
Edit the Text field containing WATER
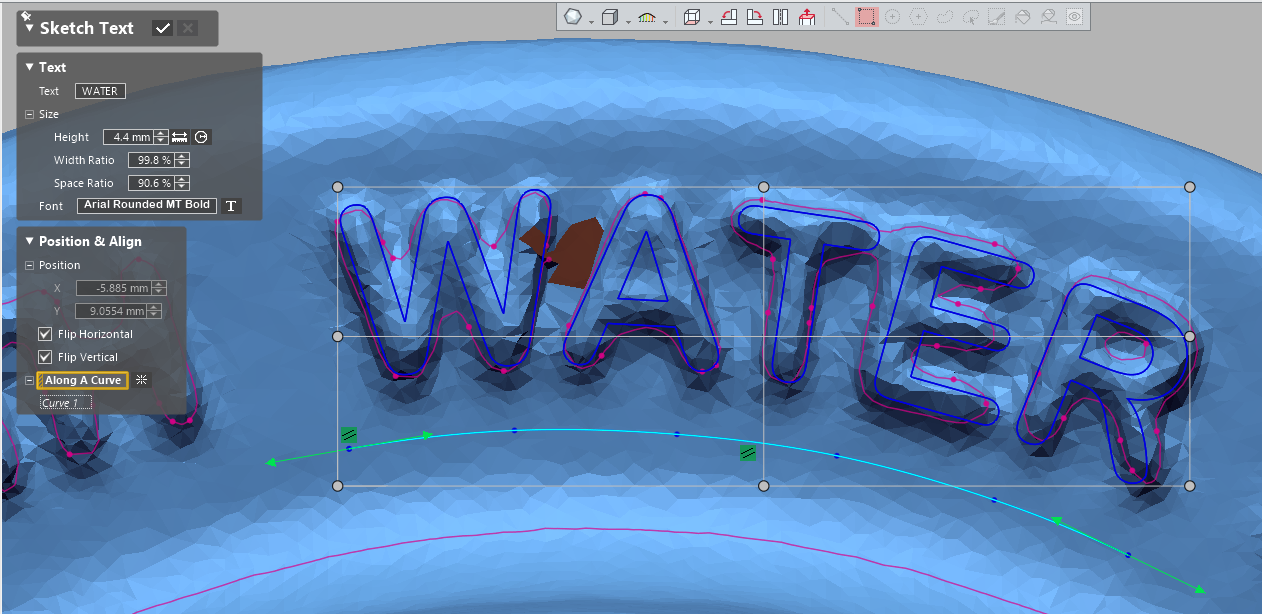[x=100, y=91]
